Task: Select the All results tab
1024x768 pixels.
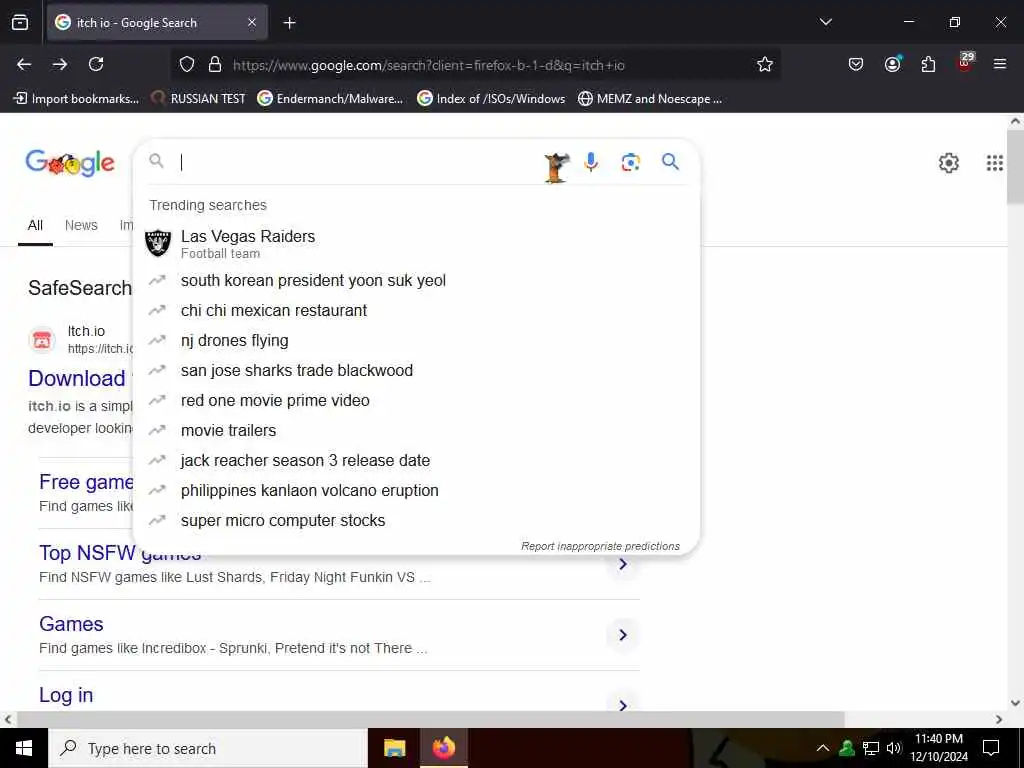Action: click(35, 225)
